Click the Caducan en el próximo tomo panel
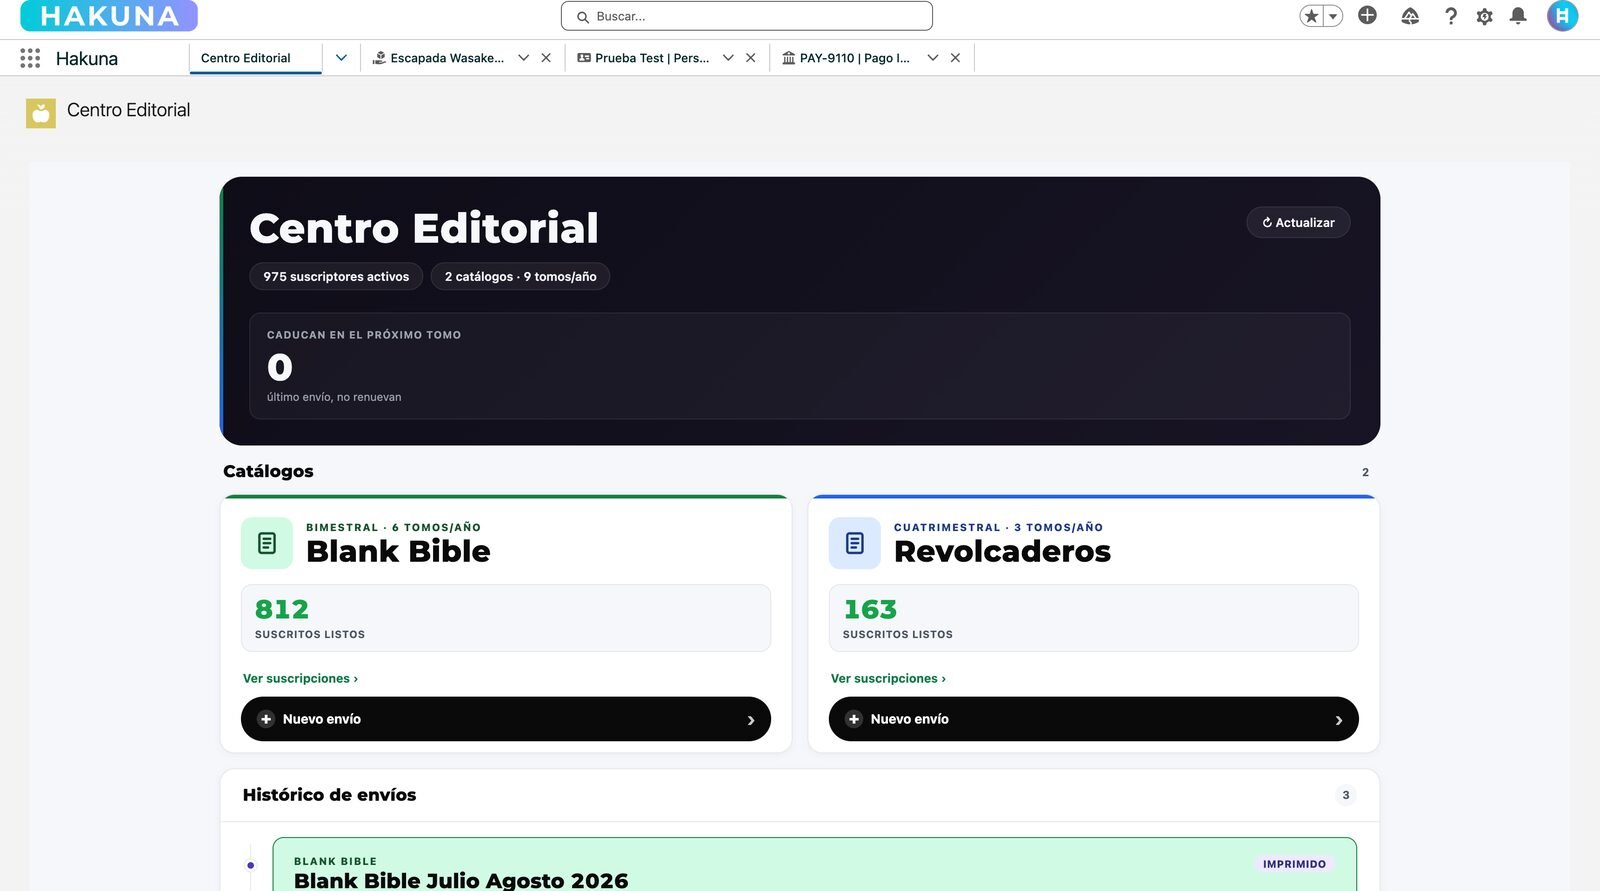 [799, 365]
